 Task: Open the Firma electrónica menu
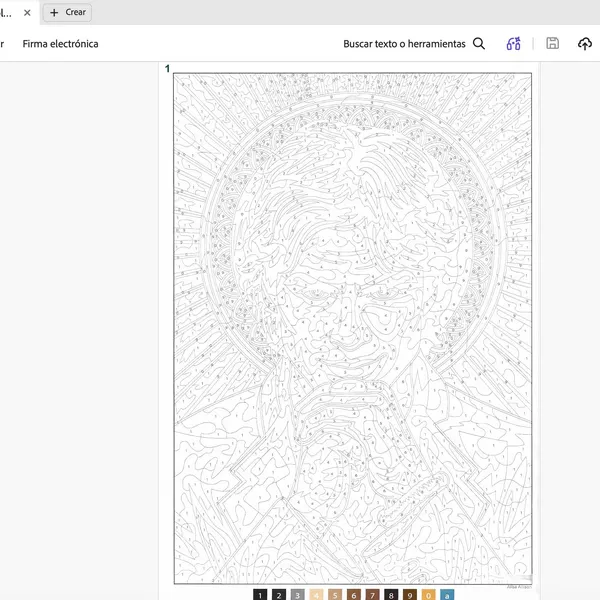click(60, 44)
